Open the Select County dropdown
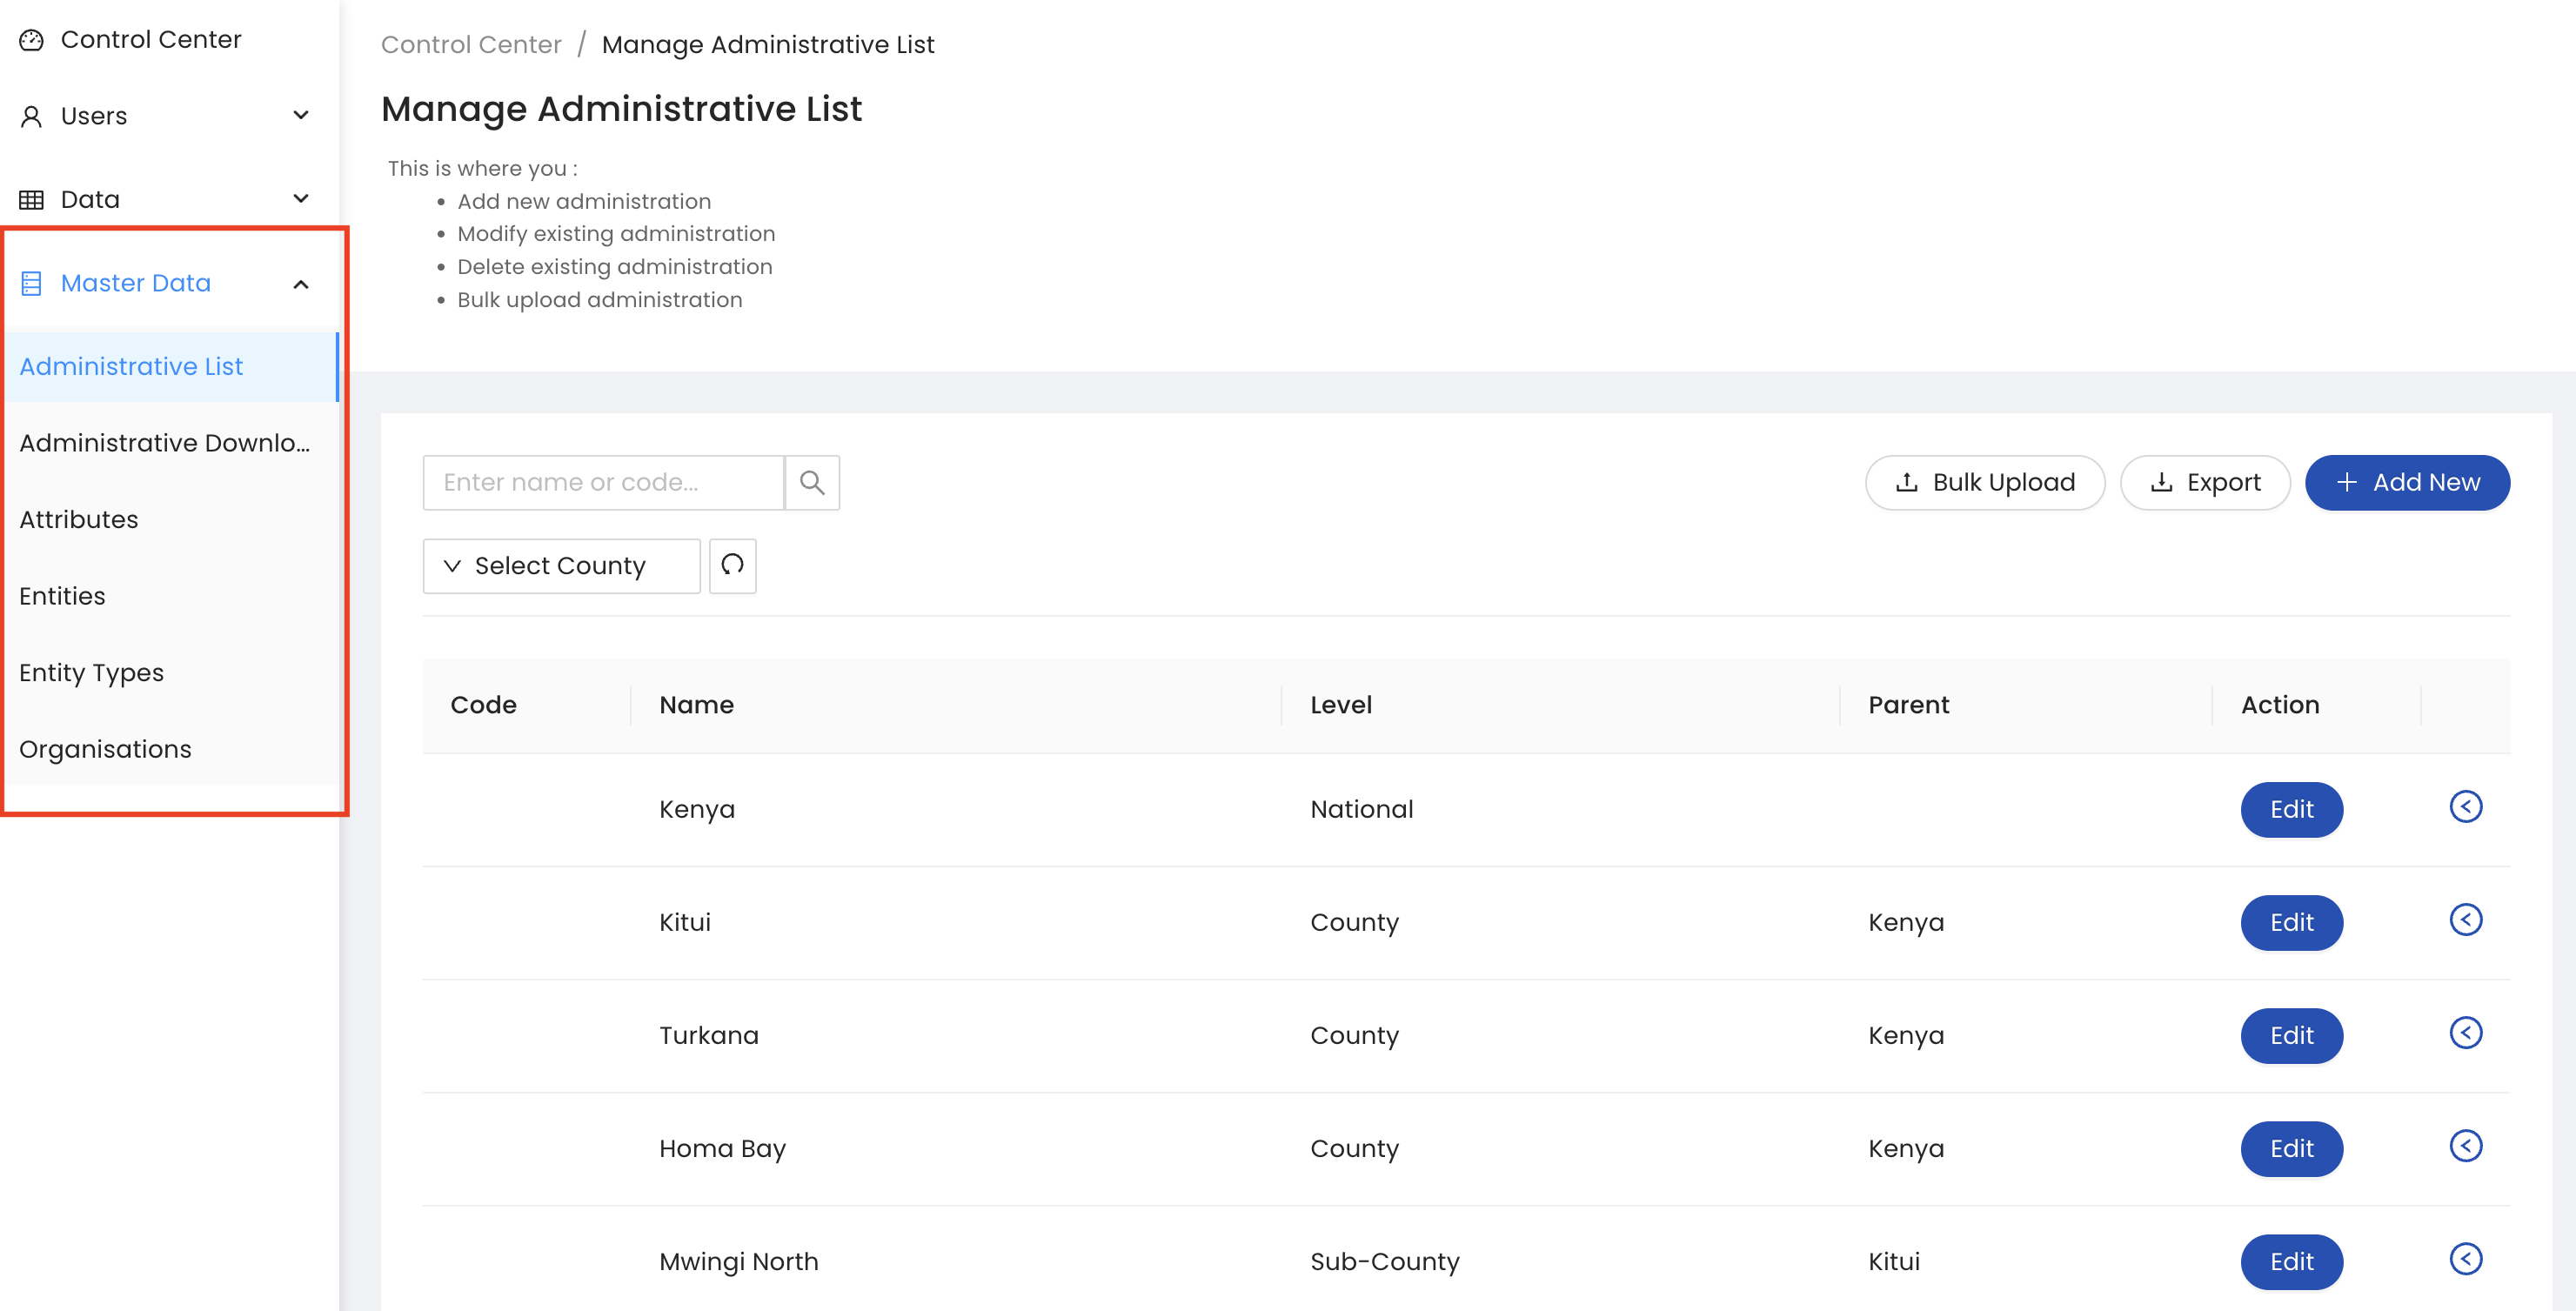Screen dimensions: 2576x1311 point(560,566)
